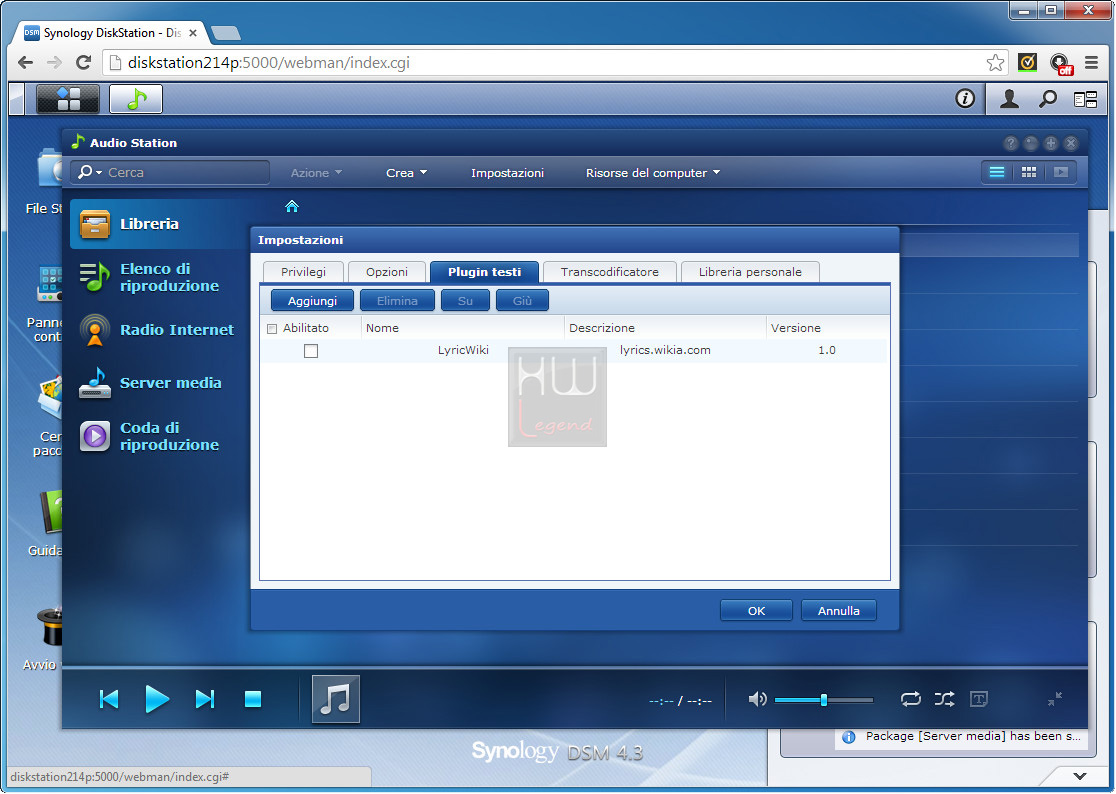The image size is (1116, 794).
Task: Open Impostazioni in the Audio Station toolbar
Action: tap(507, 173)
